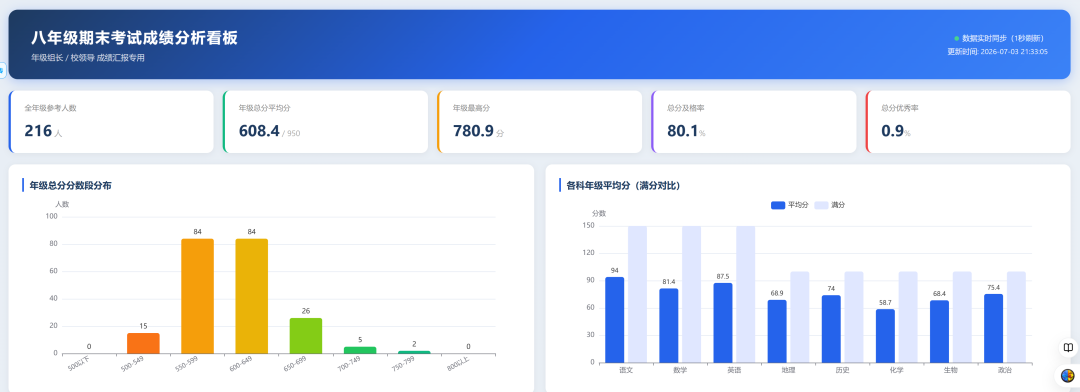
Task: Click the green 650-699 bar
Action: click(x=306, y=336)
